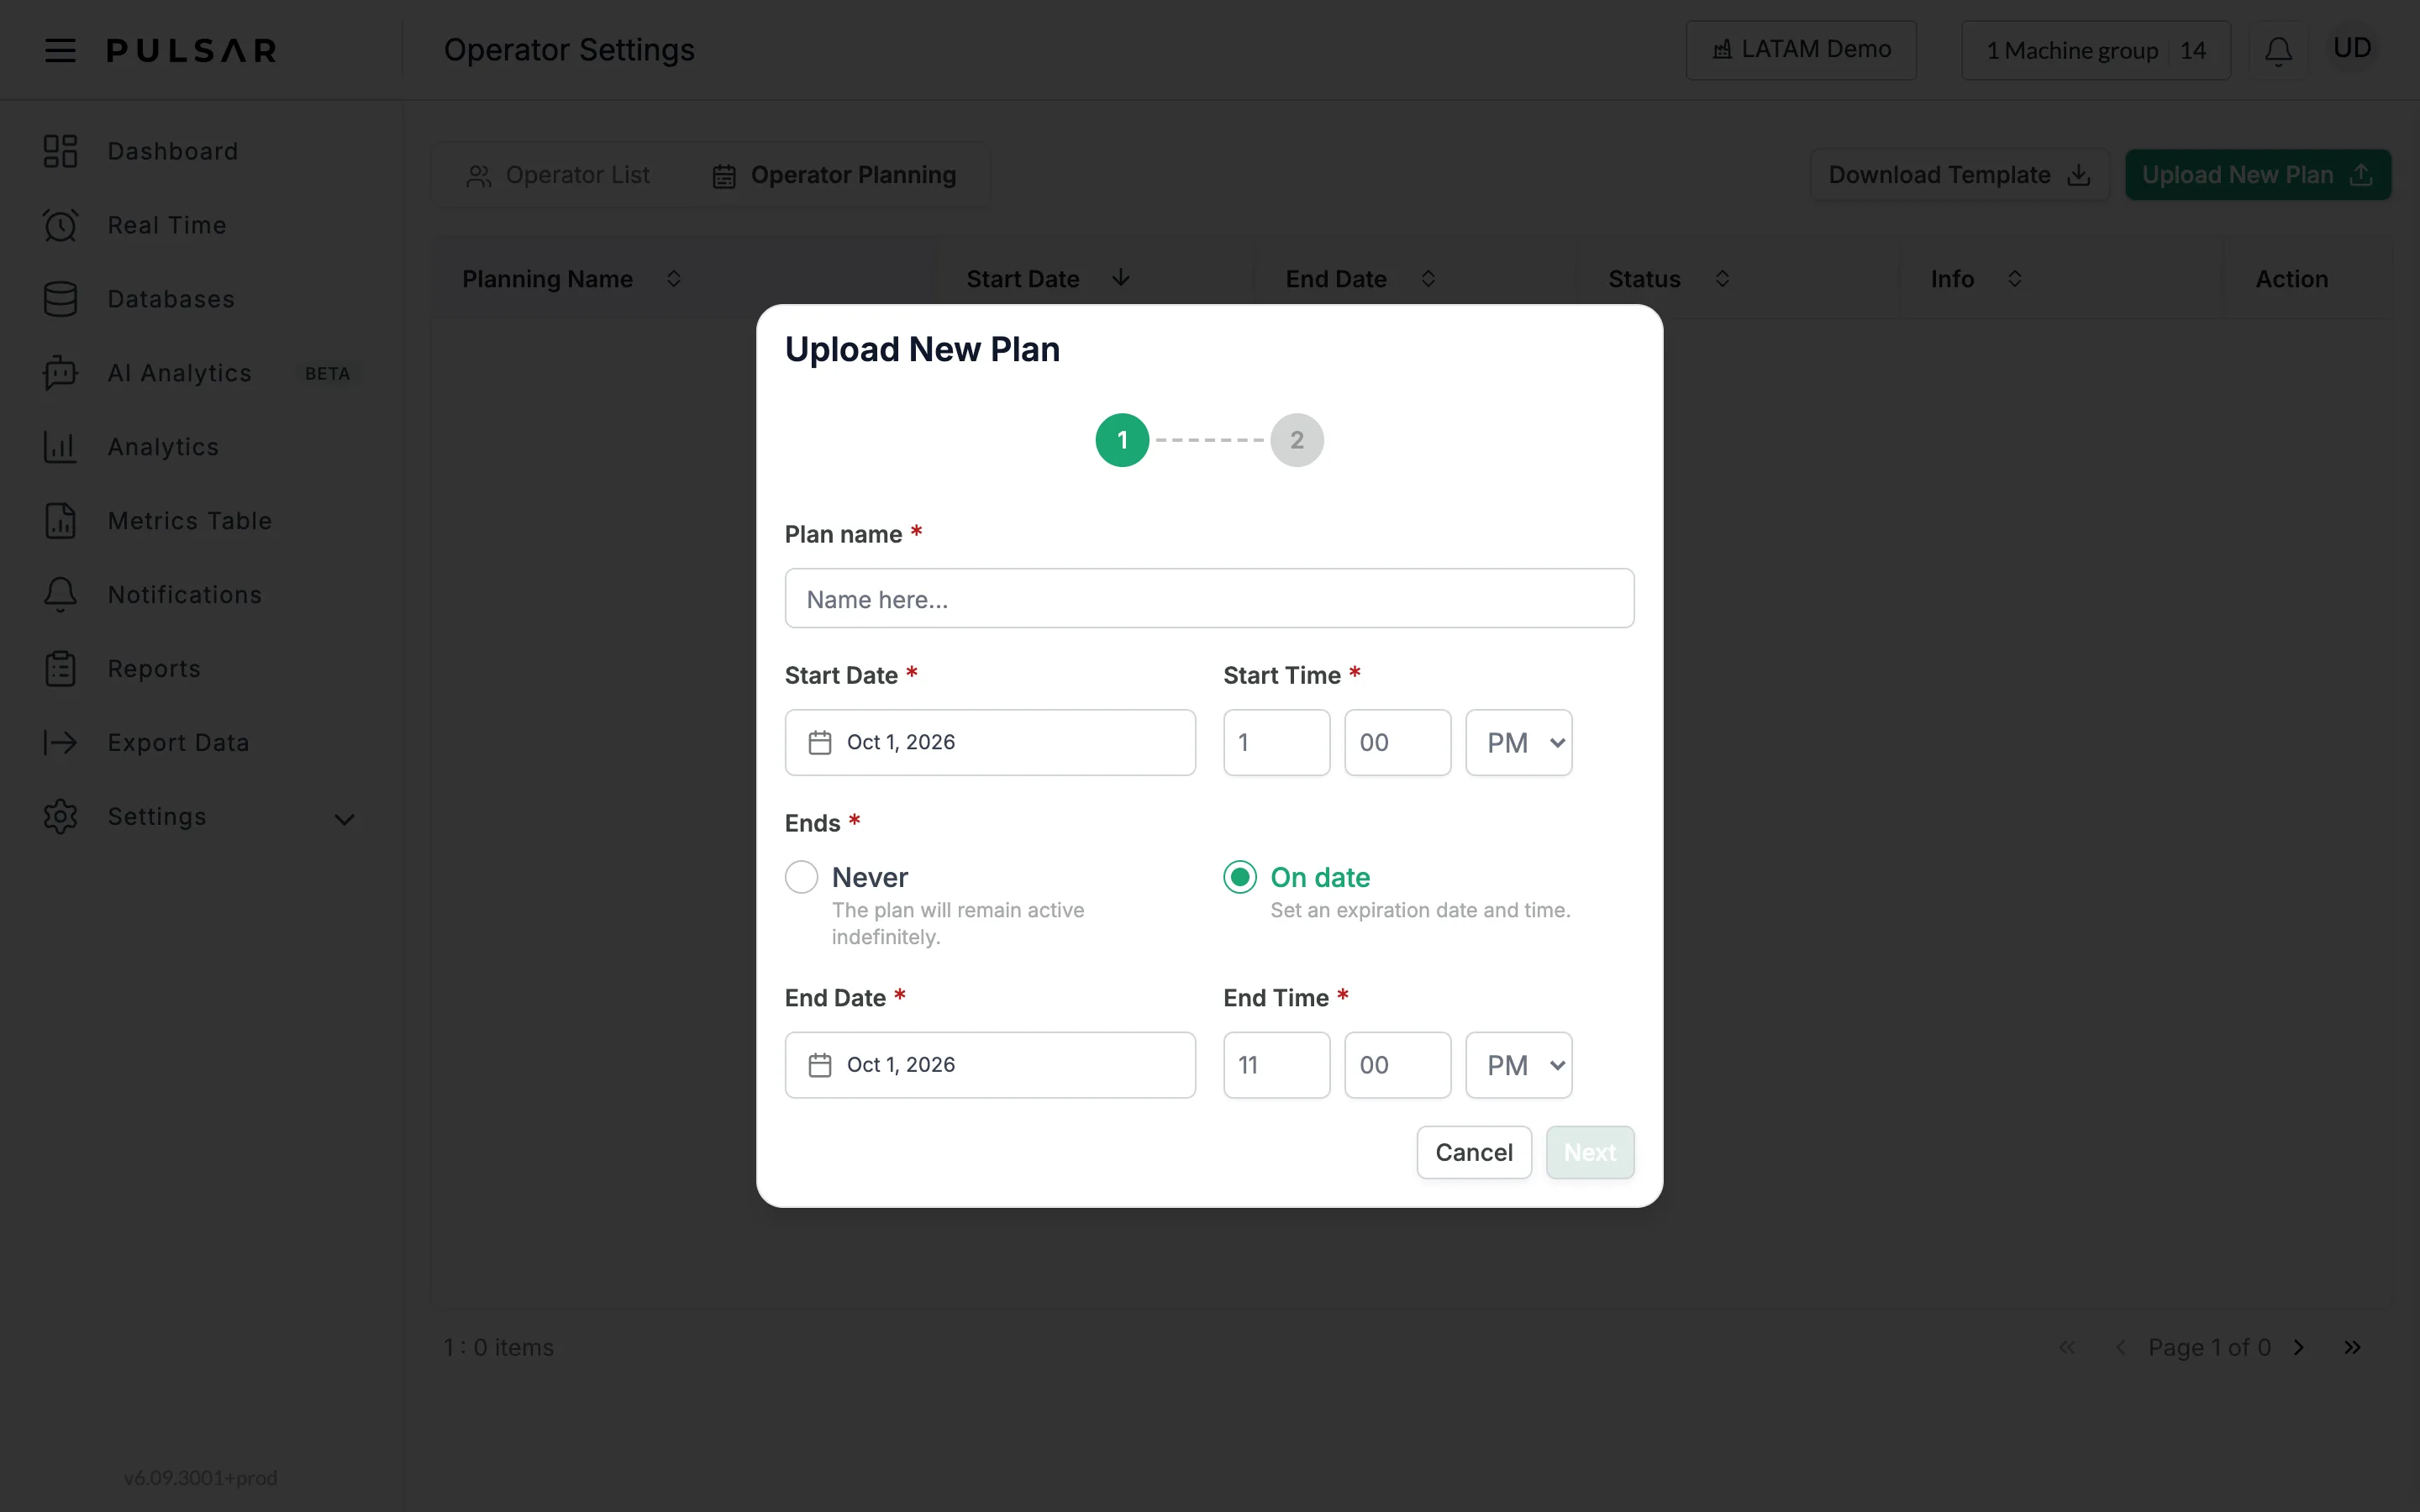Go to next page chevron
2420x1512 pixels.
[2299, 1348]
